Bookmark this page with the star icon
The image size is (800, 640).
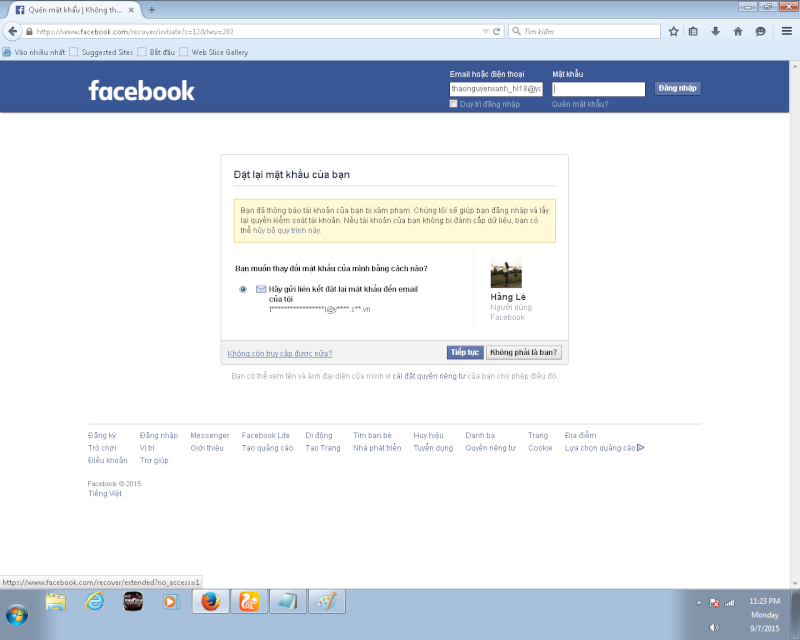[673, 32]
